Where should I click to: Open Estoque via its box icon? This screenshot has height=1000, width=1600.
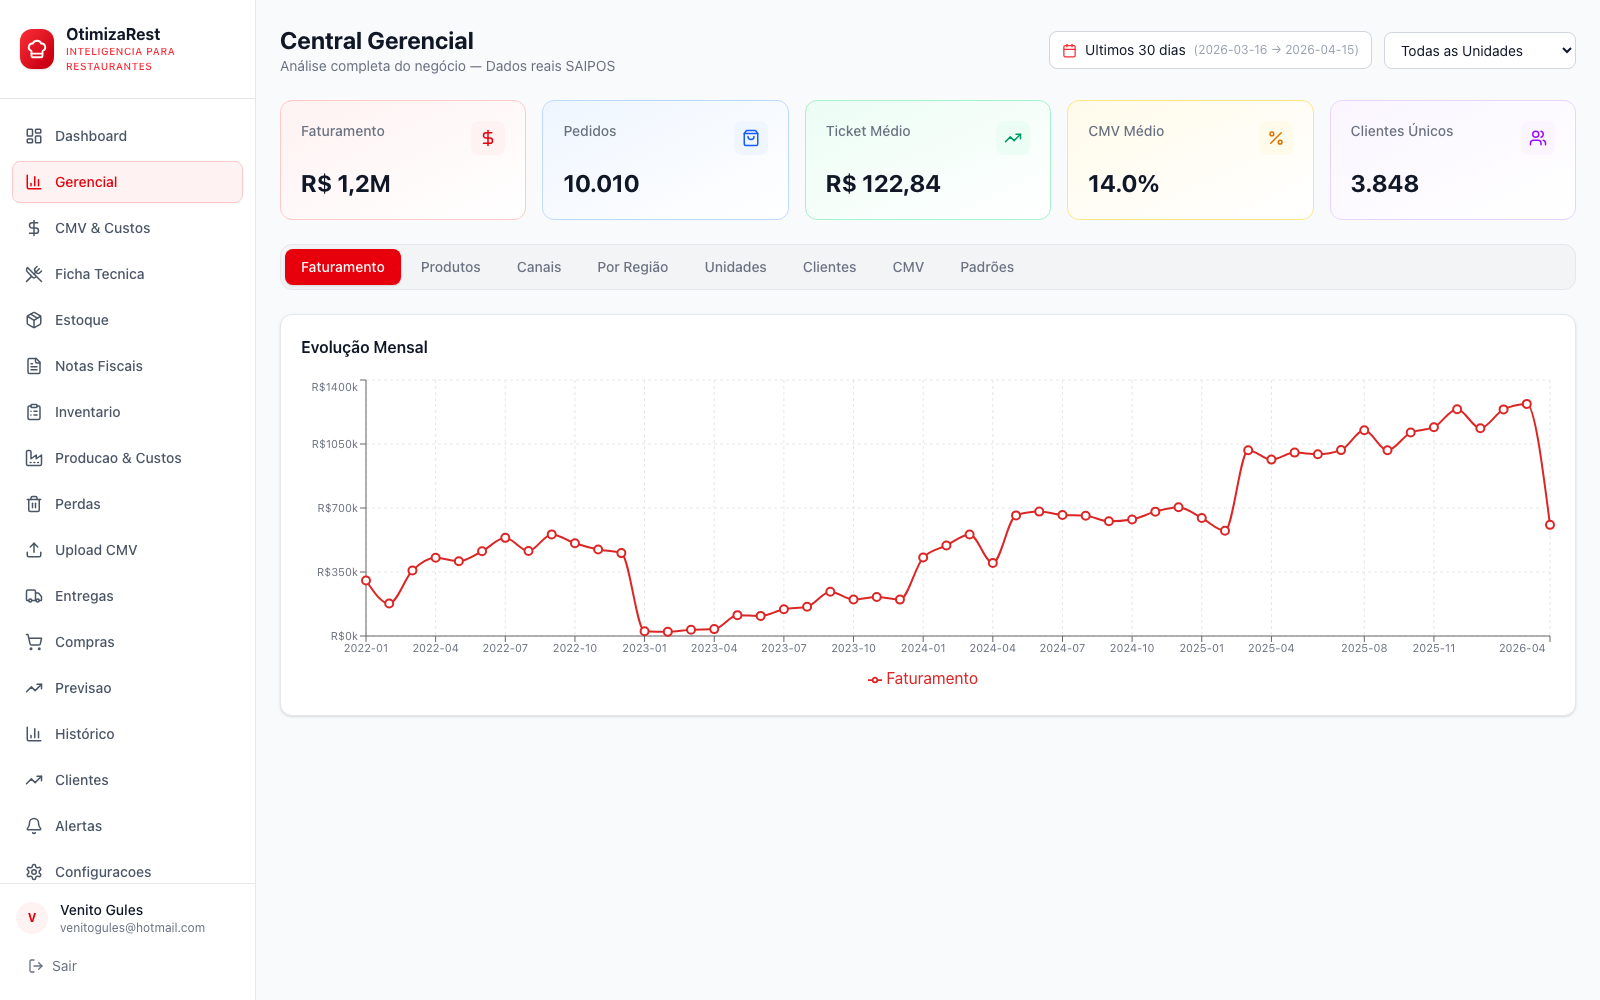[34, 320]
